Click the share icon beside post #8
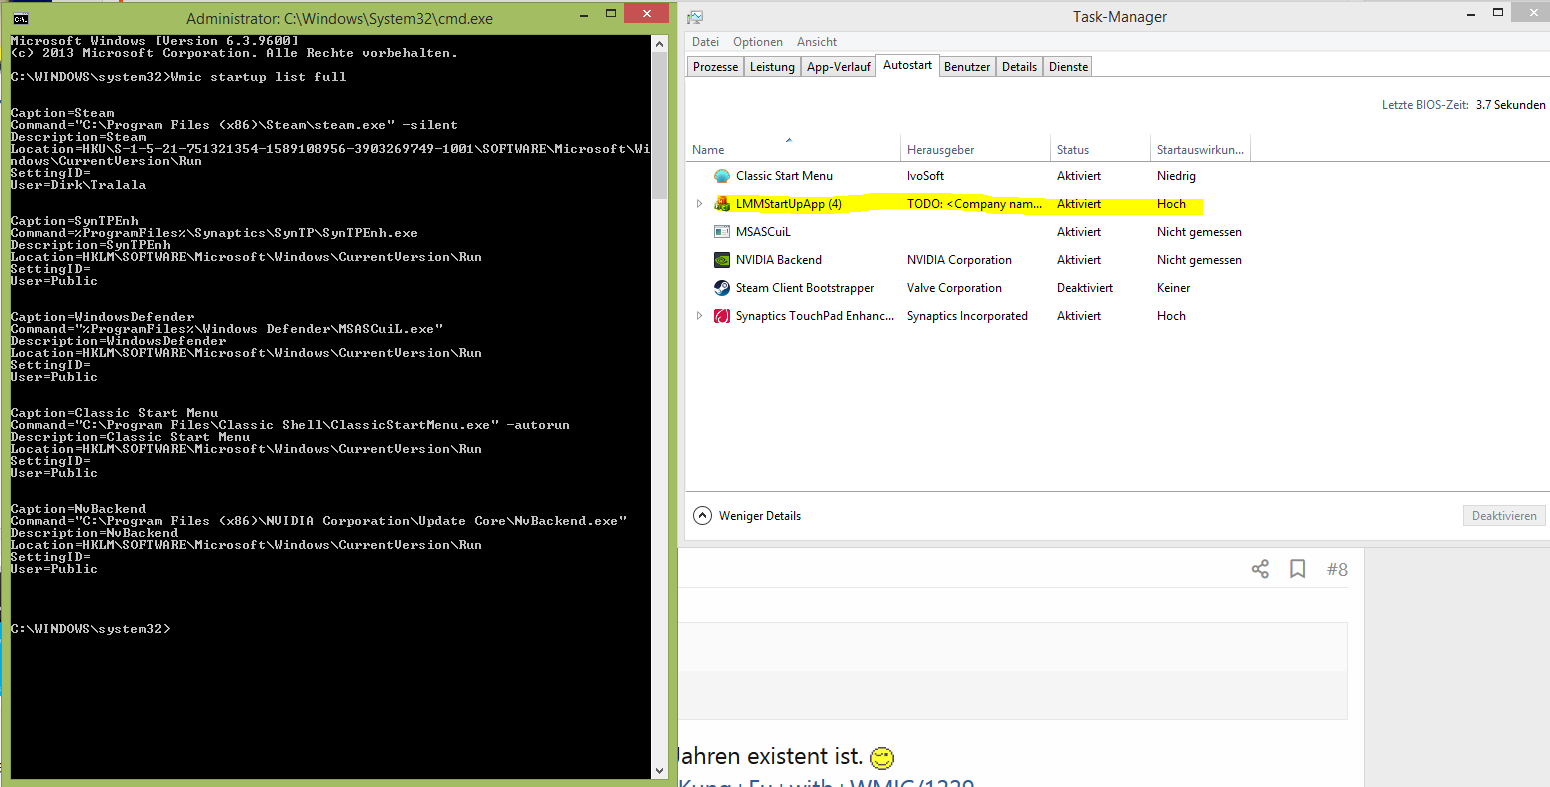1550x787 pixels. pos(1260,569)
